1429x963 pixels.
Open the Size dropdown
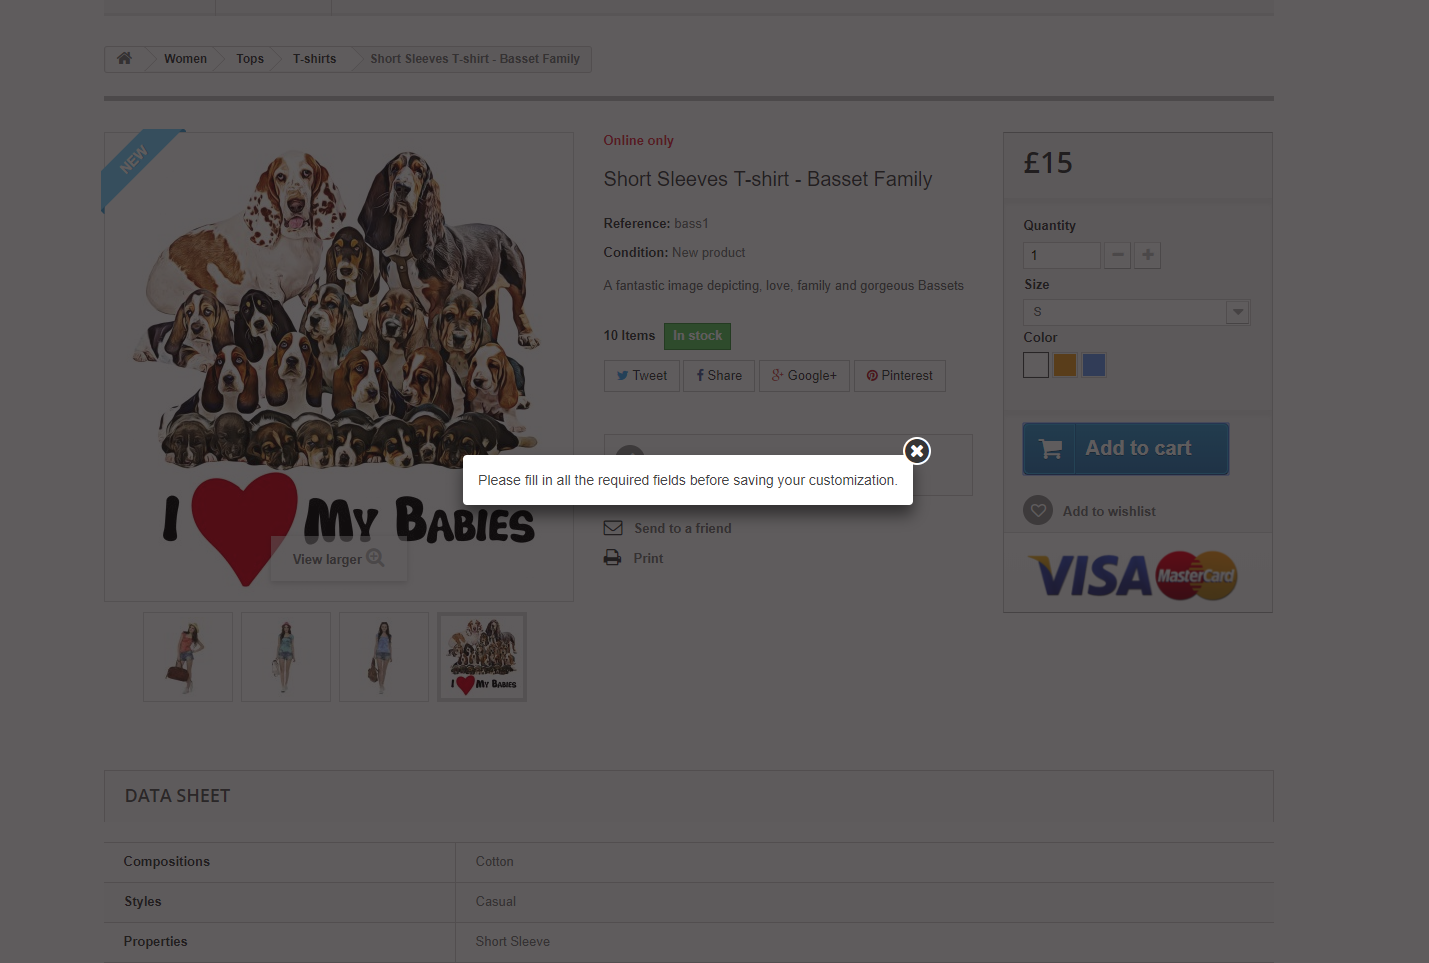pyautogui.click(x=1136, y=312)
